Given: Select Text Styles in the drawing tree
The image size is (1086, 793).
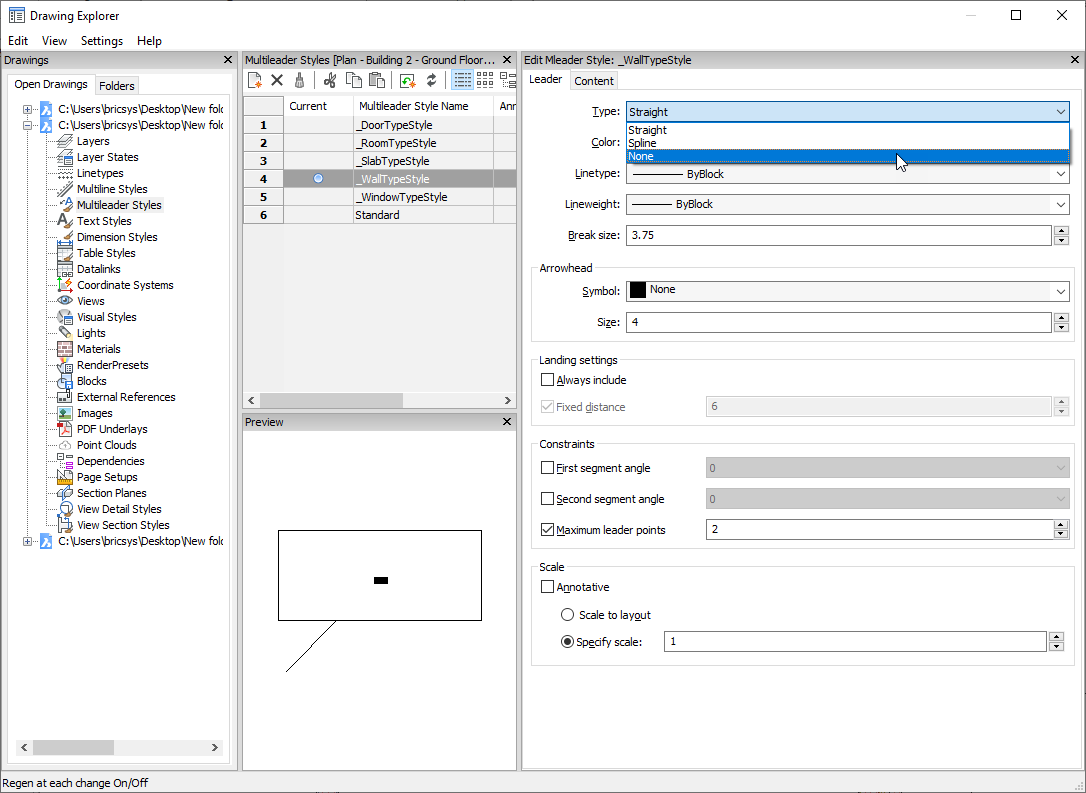Looking at the screenshot, I should [104, 221].
